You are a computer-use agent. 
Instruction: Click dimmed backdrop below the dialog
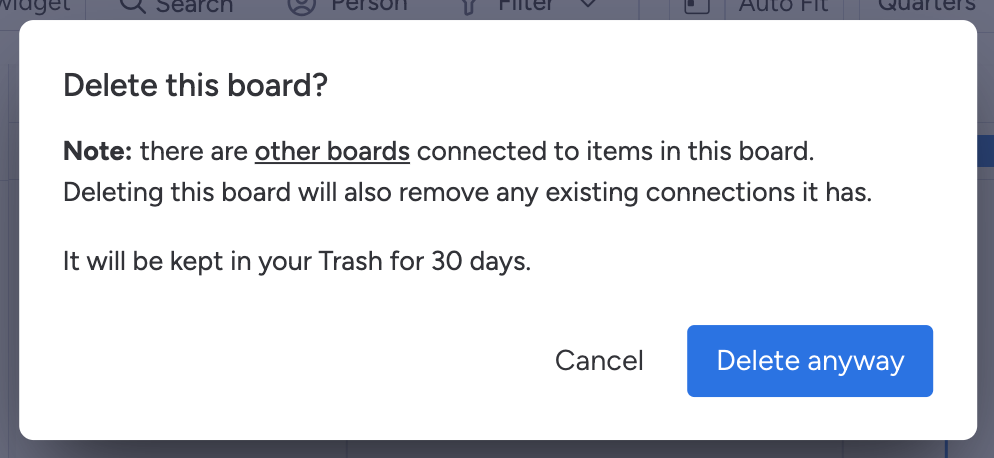[500, 449]
